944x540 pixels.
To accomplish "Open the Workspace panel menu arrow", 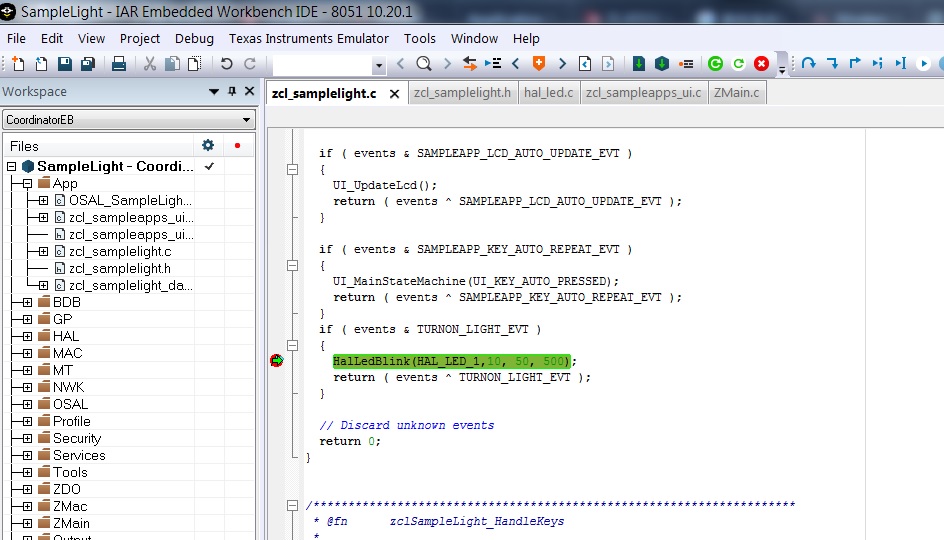I will point(214,92).
